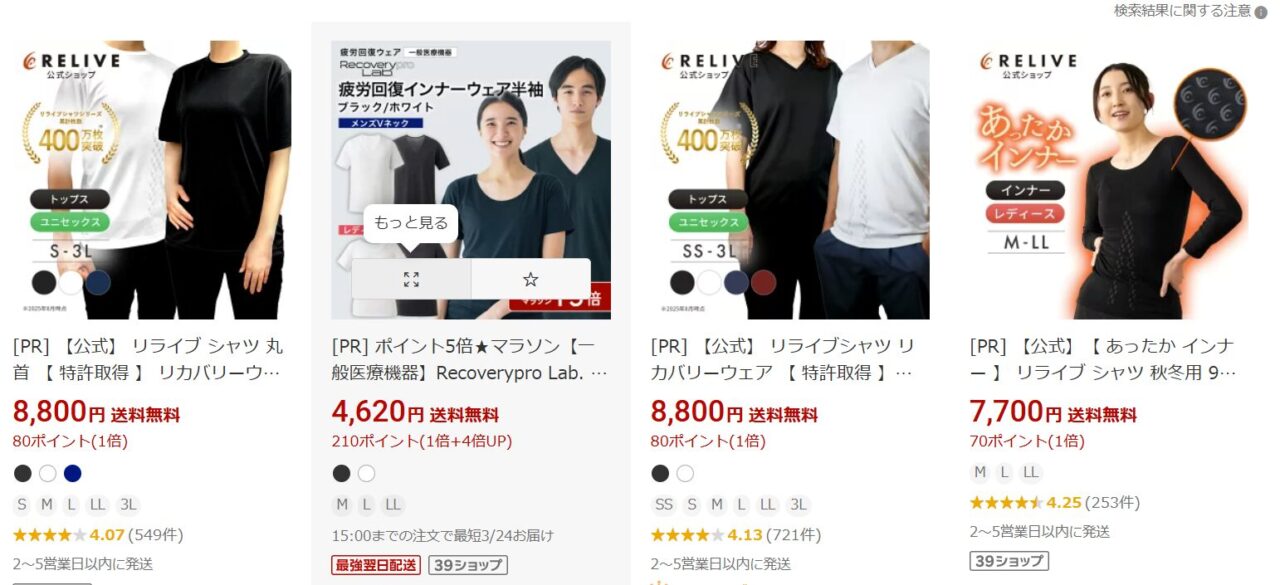The image size is (1280, 585).
Task: Open the search results notice info icon
Action: (x=1261, y=12)
